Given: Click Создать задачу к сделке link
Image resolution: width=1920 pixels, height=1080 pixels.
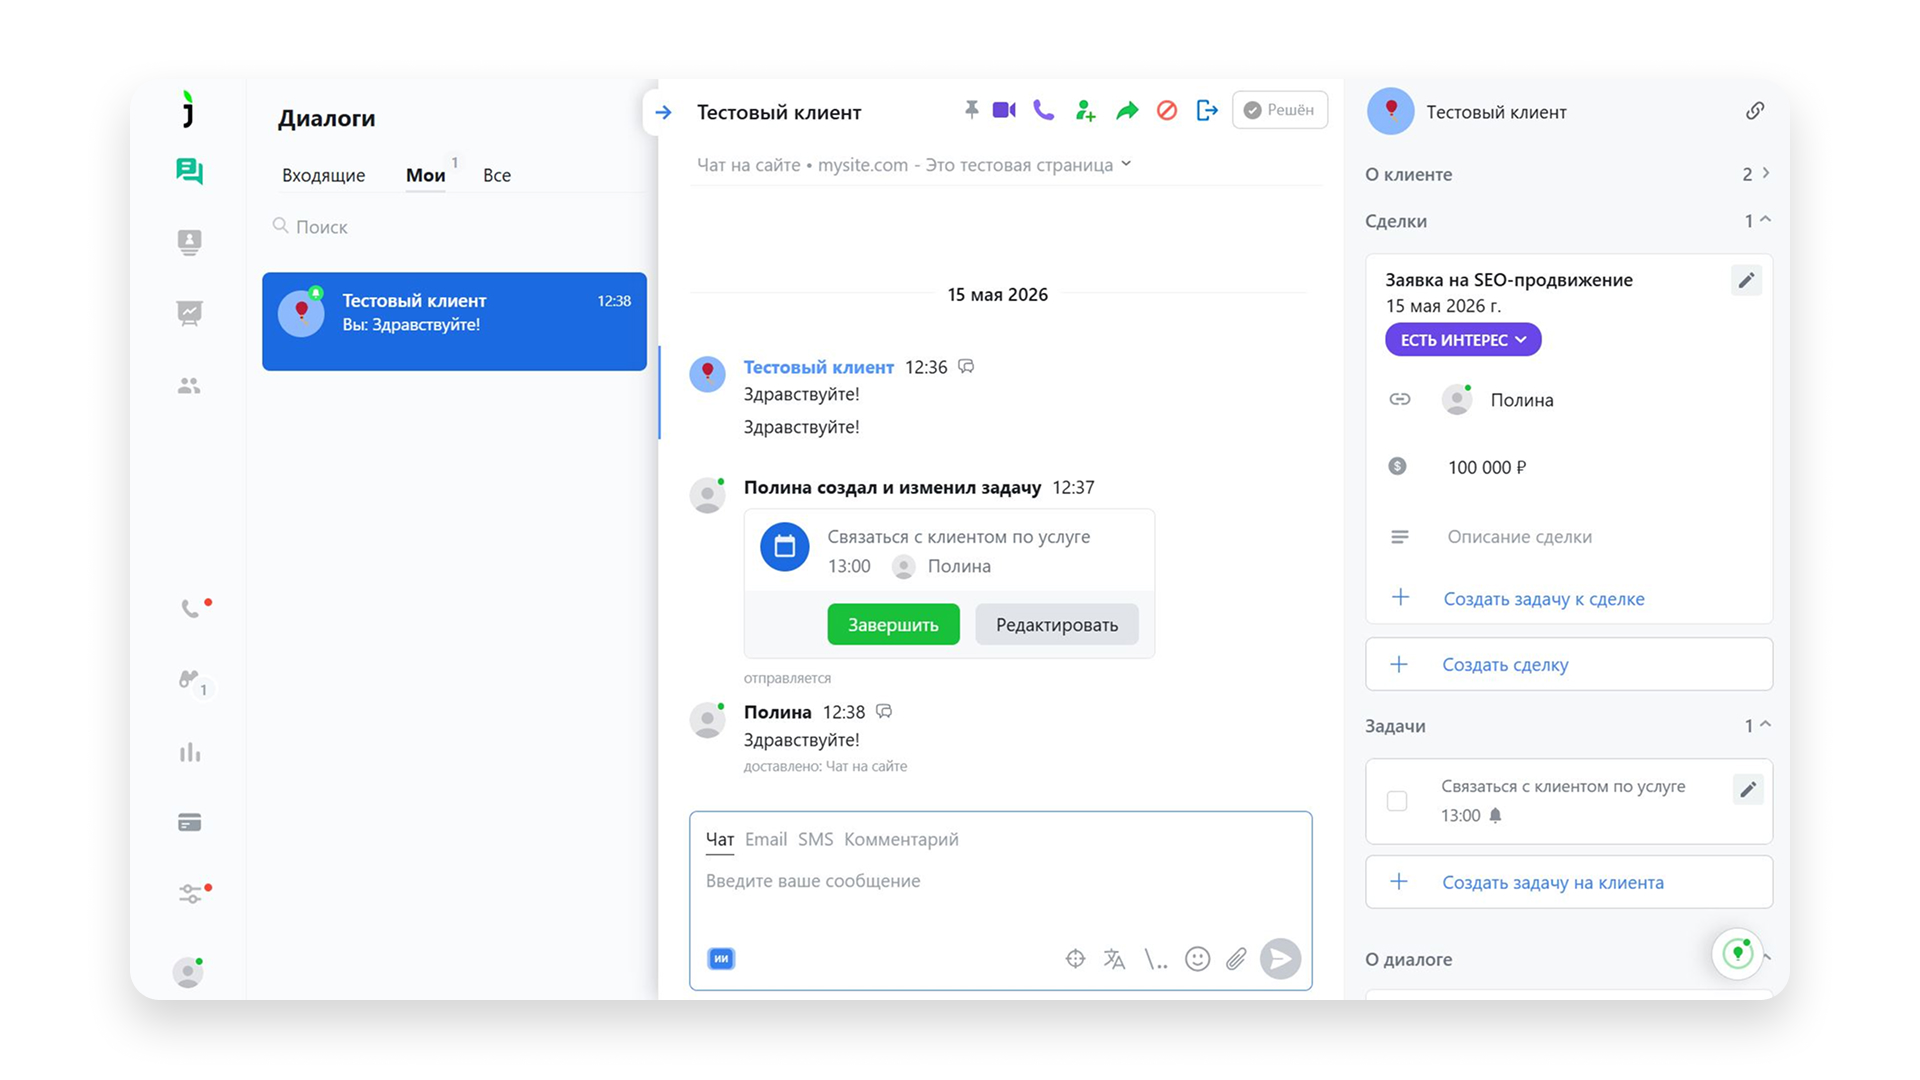Looking at the screenshot, I should (1543, 599).
